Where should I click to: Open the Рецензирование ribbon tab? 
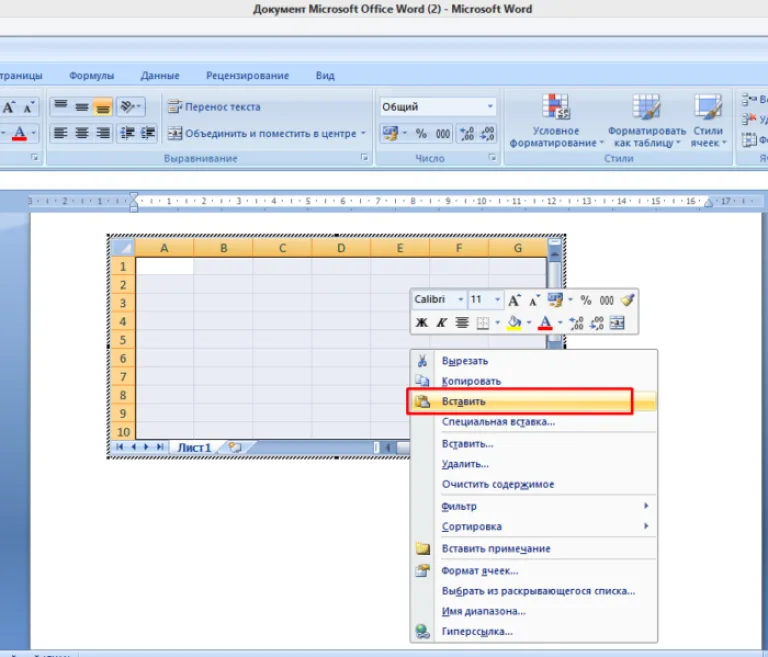tap(247, 75)
